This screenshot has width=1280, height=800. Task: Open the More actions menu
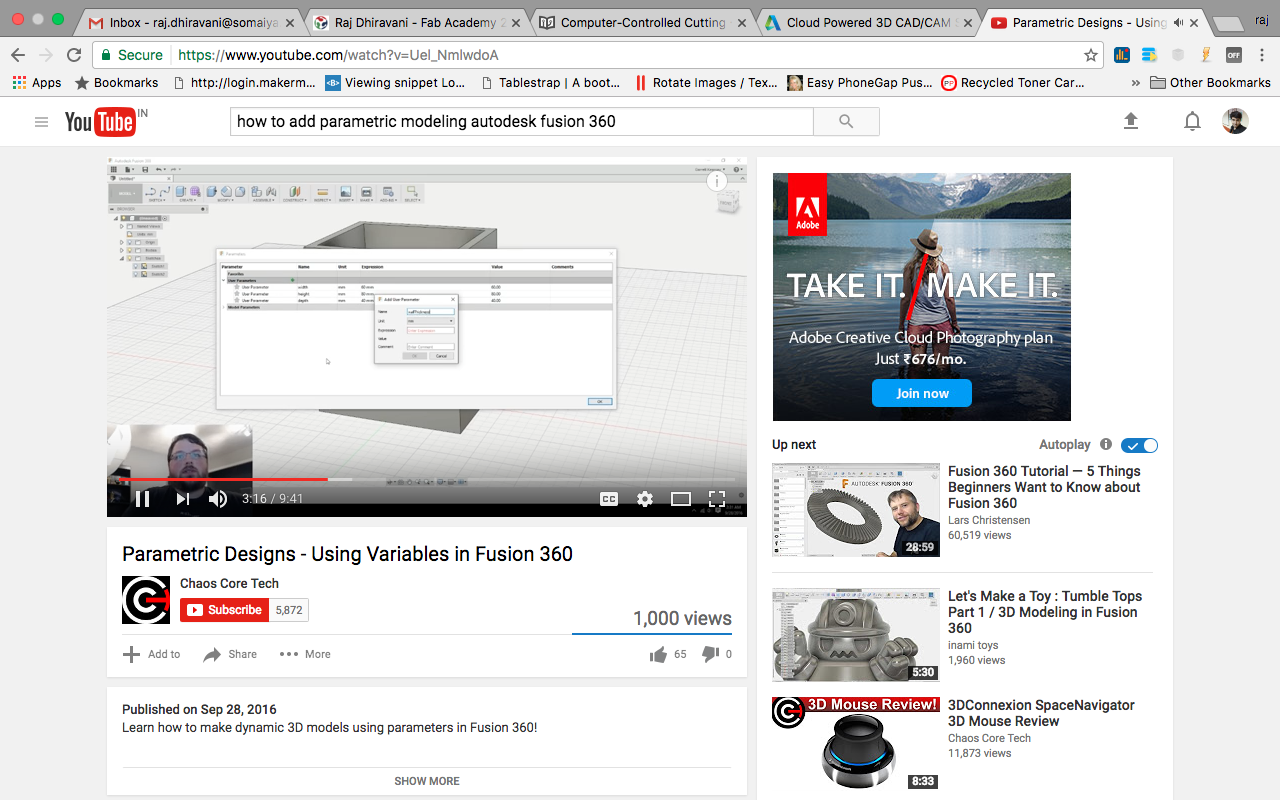tap(305, 654)
